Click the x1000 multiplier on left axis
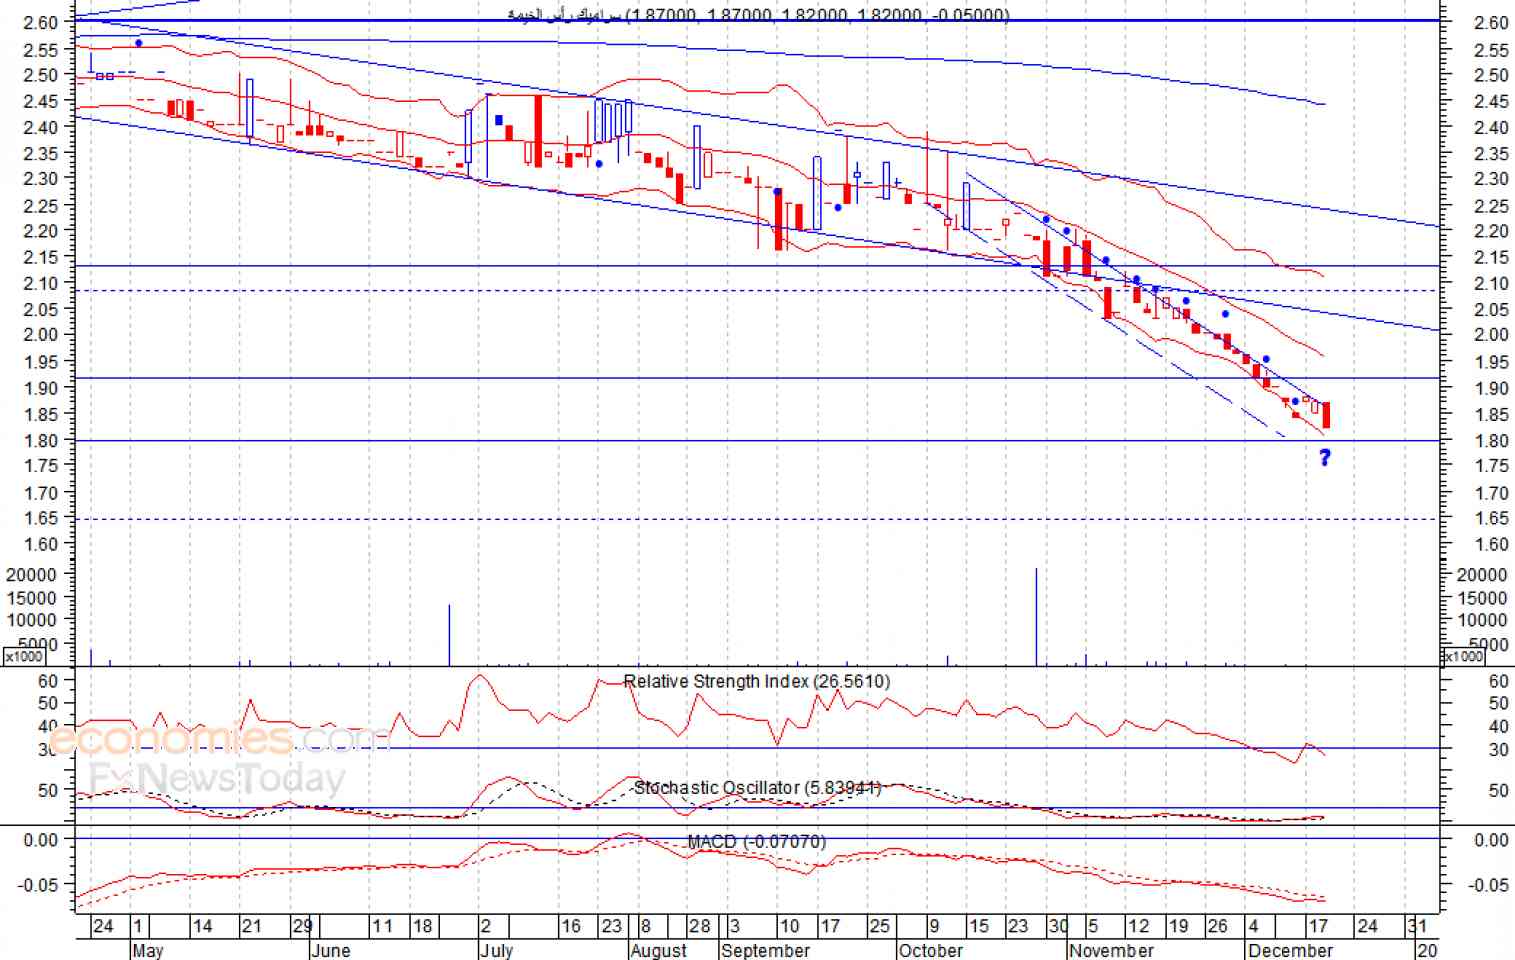The width and height of the screenshot is (1515, 960). tap(24, 657)
